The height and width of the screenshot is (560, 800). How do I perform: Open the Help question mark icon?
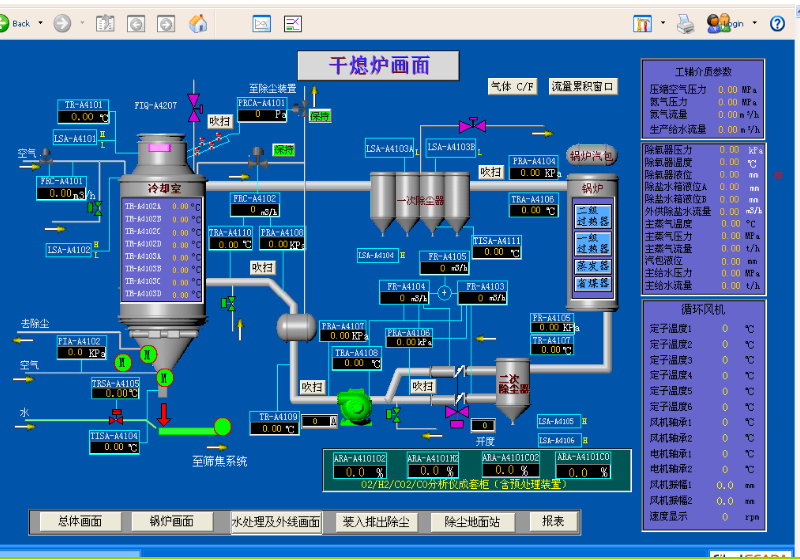click(x=777, y=23)
